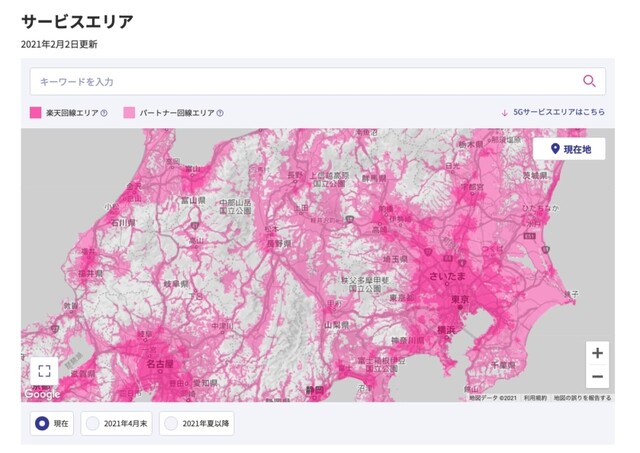Select the 2021年4月末 radio option
The image size is (640, 453).
point(116,423)
